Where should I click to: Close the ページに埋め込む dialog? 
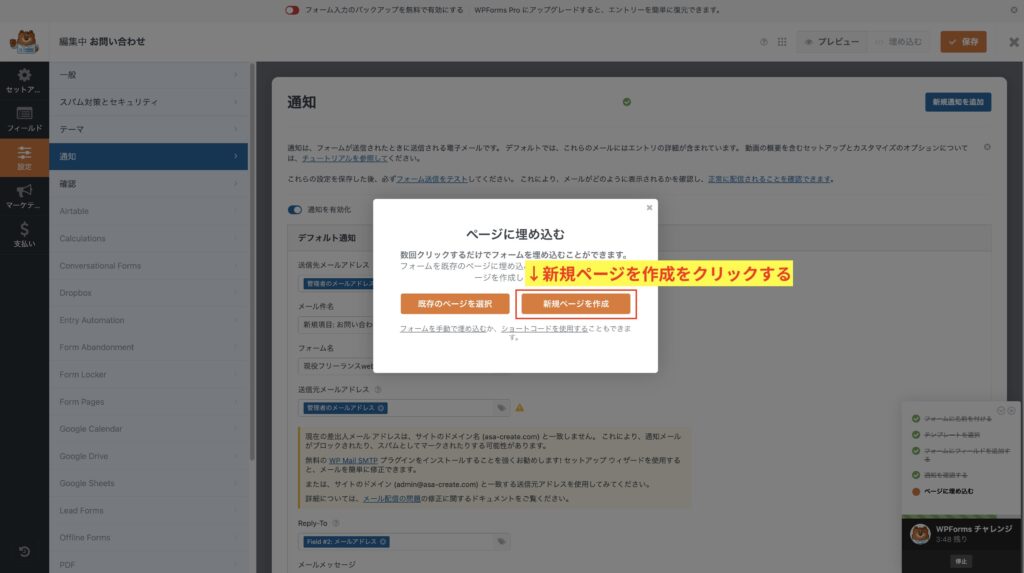pyautogui.click(x=649, y=208)
